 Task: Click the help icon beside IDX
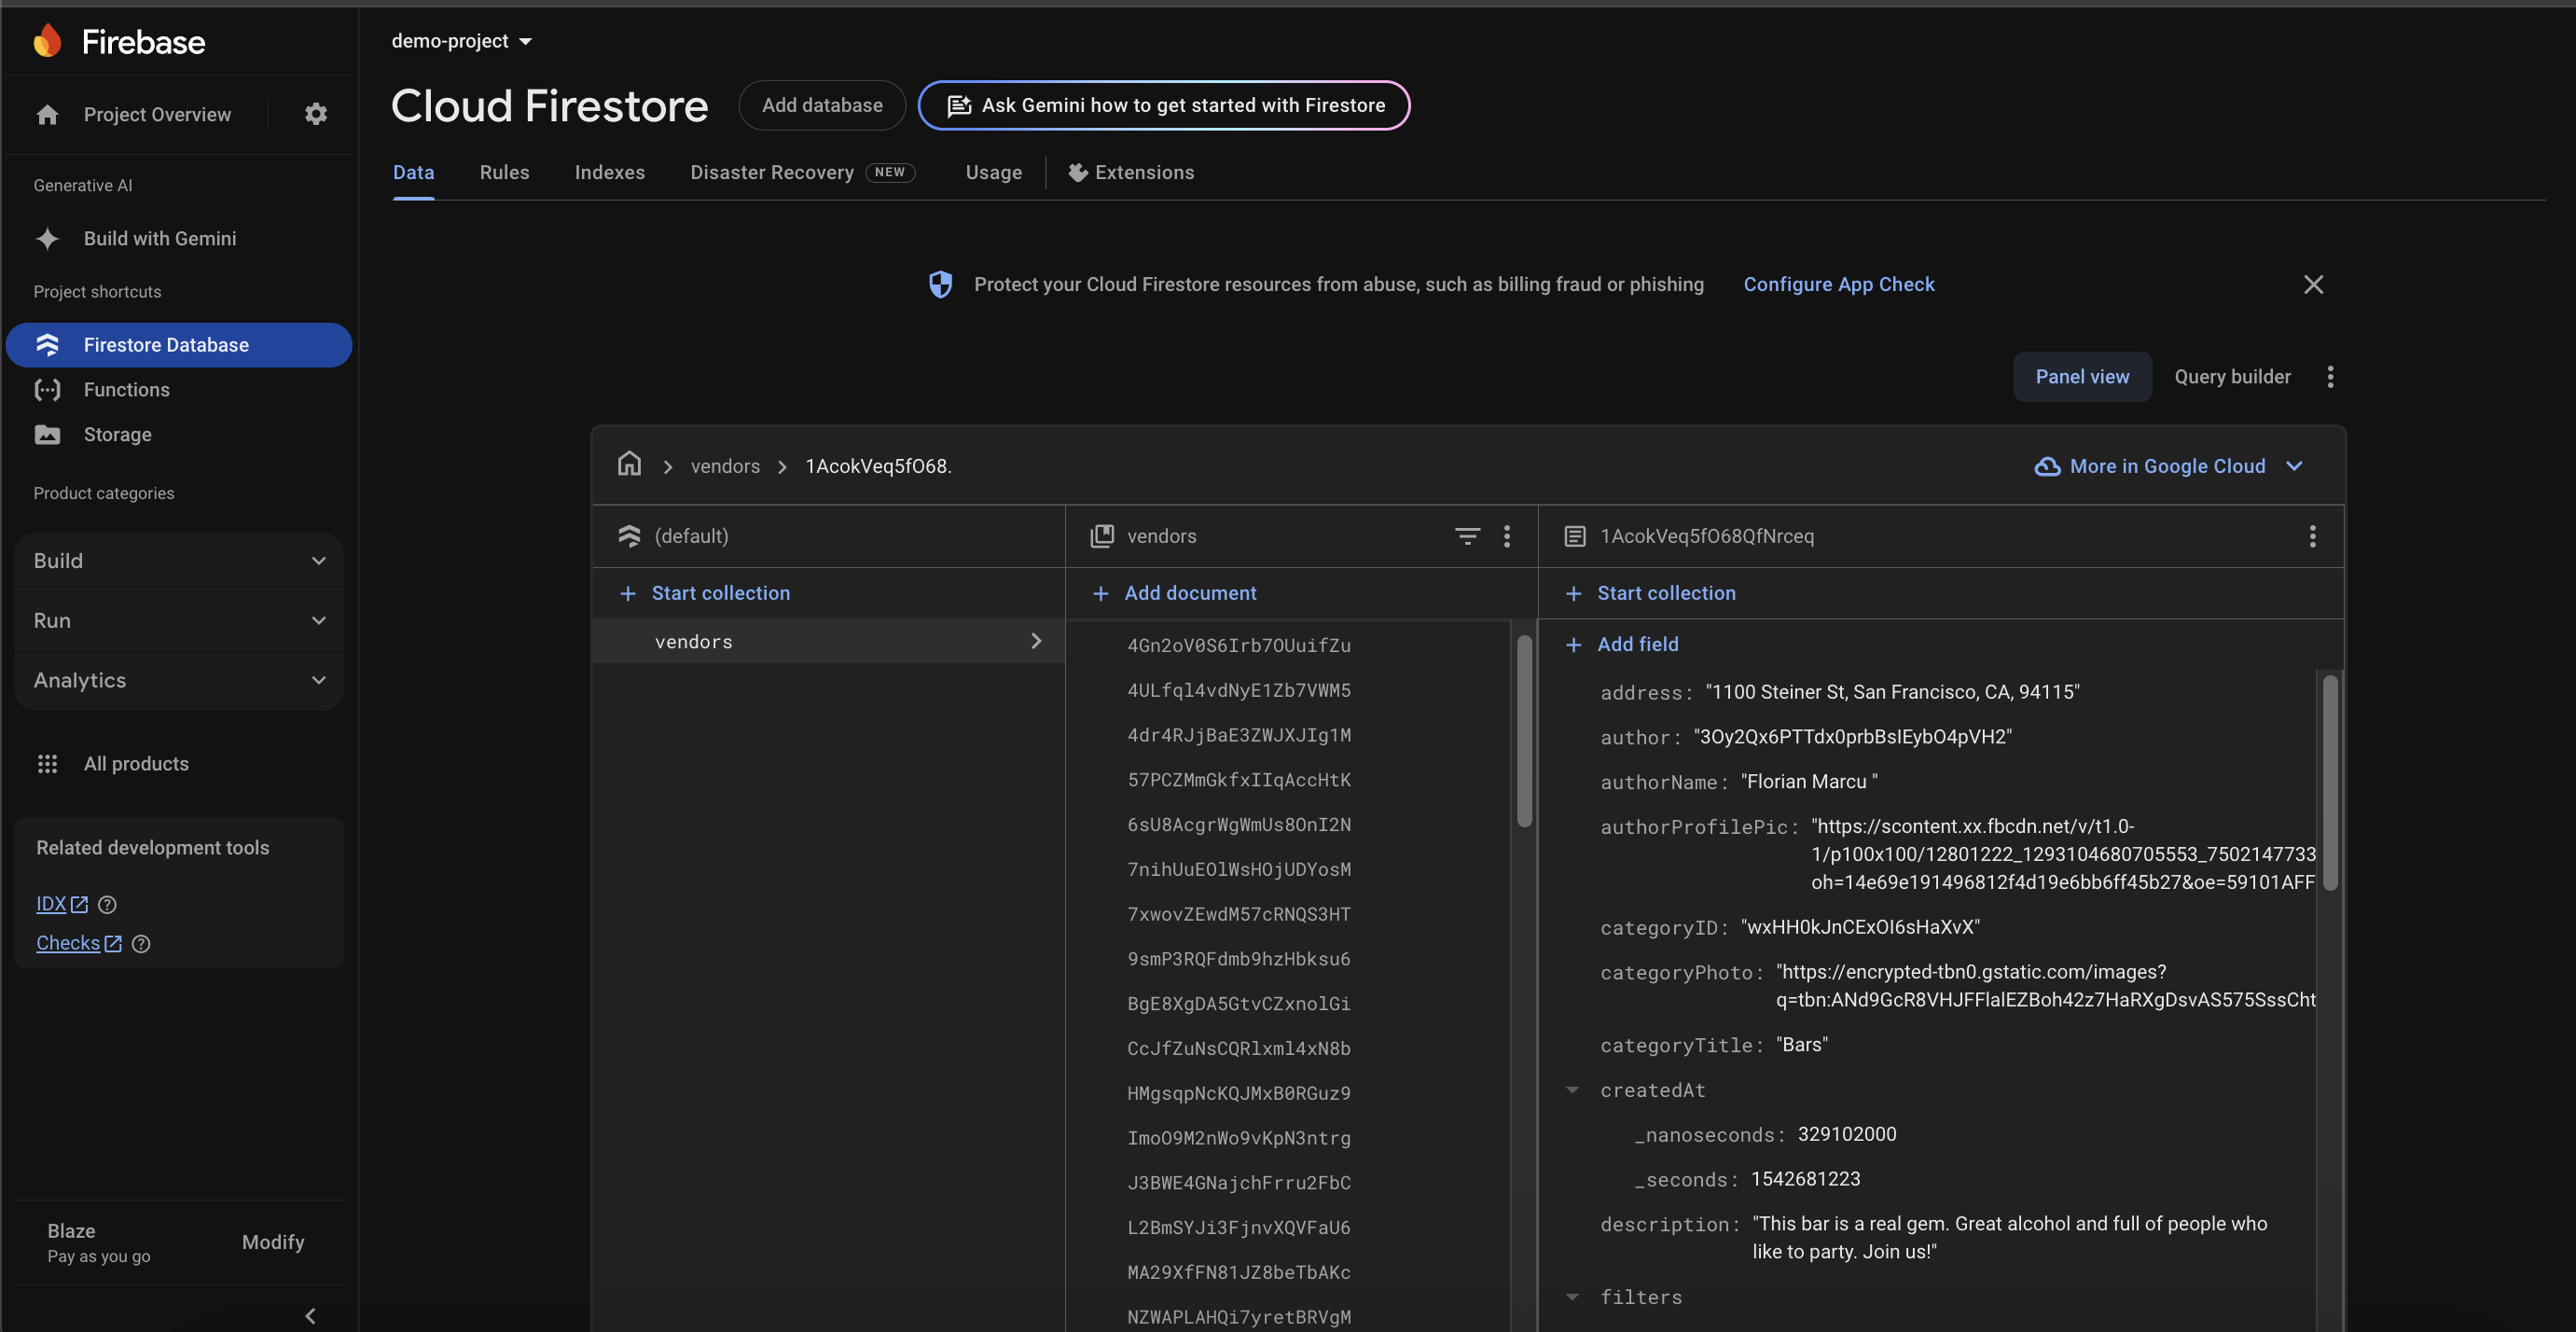[x=107, y=904]
